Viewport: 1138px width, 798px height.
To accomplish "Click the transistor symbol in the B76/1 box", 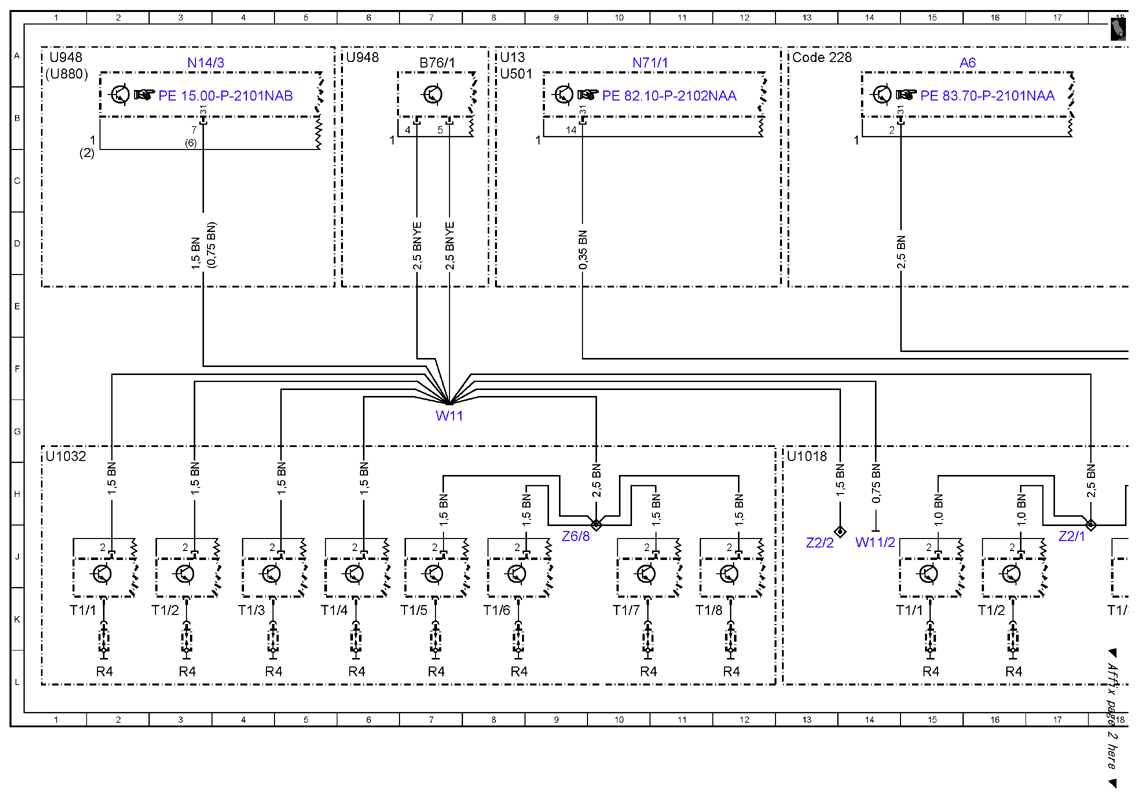I will pyautogui.click(x=433, y=94).
